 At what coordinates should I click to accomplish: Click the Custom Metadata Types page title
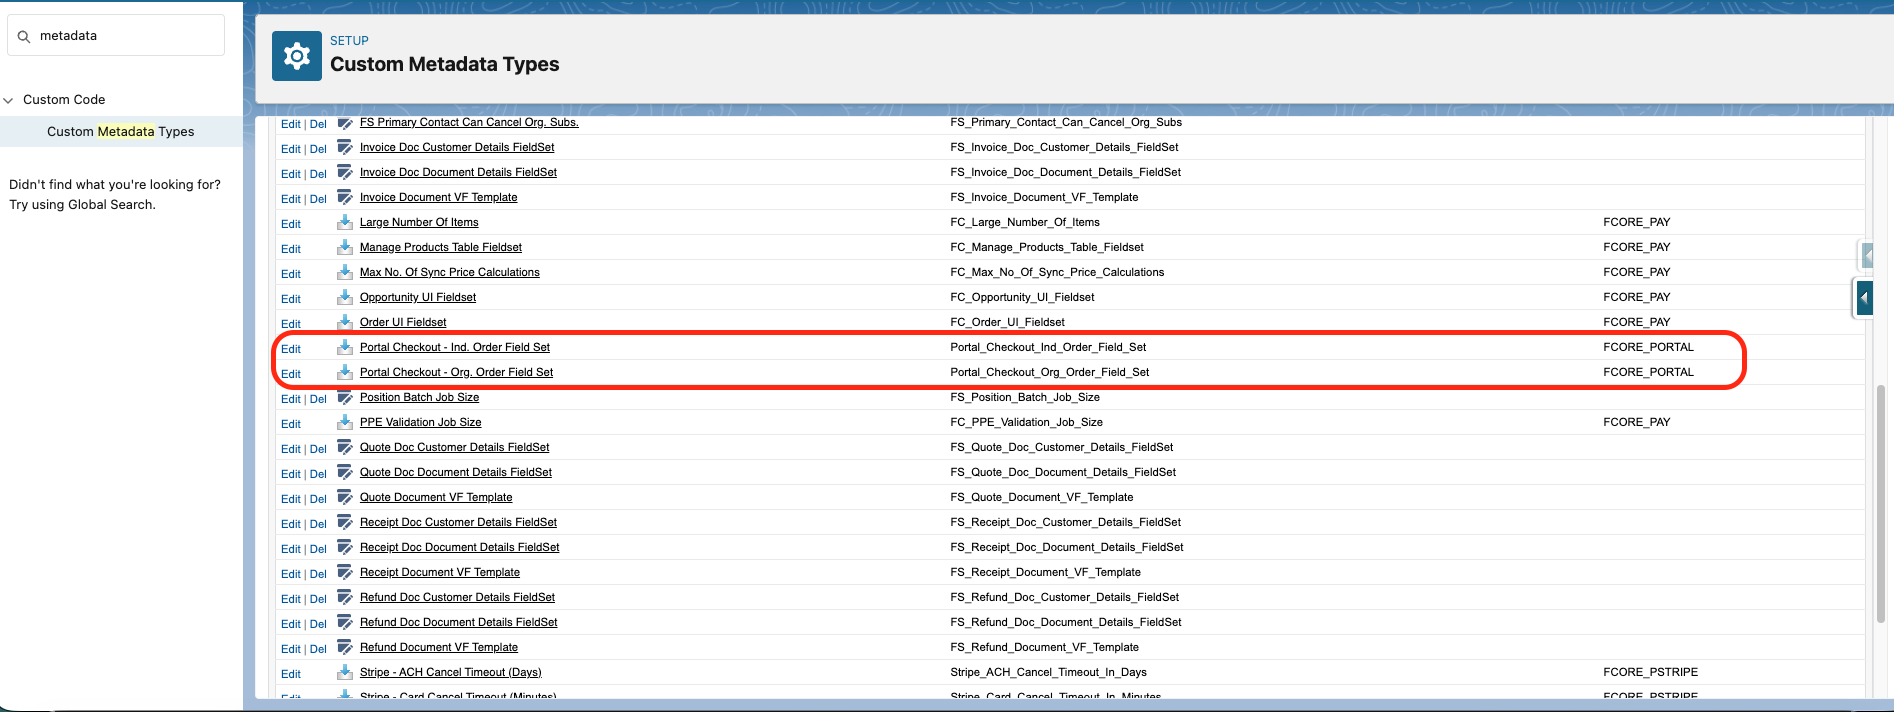coord(445,64)
